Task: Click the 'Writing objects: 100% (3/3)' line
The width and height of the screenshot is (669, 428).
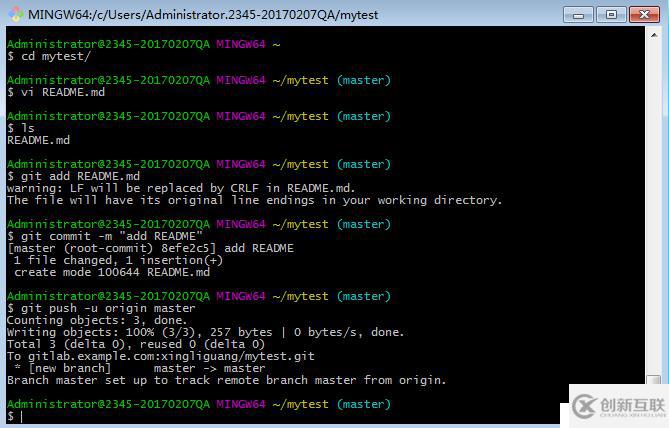Action: tap(205, 332)
